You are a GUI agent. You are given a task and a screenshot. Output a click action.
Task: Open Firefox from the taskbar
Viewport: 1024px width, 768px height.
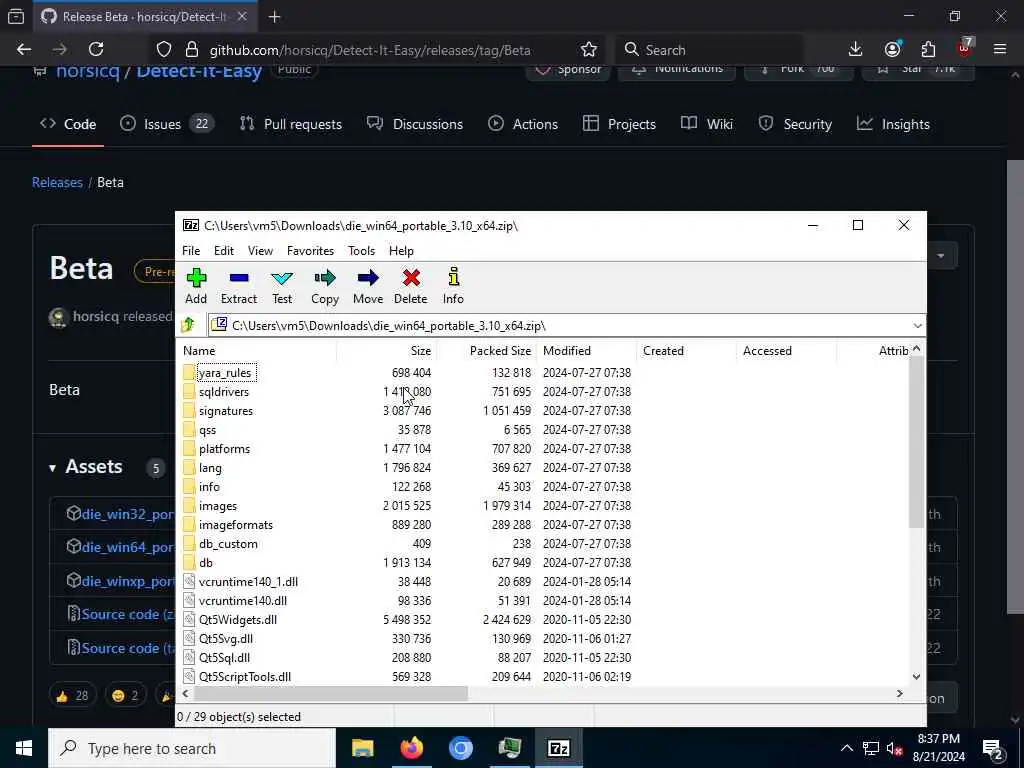coord(411,748)
